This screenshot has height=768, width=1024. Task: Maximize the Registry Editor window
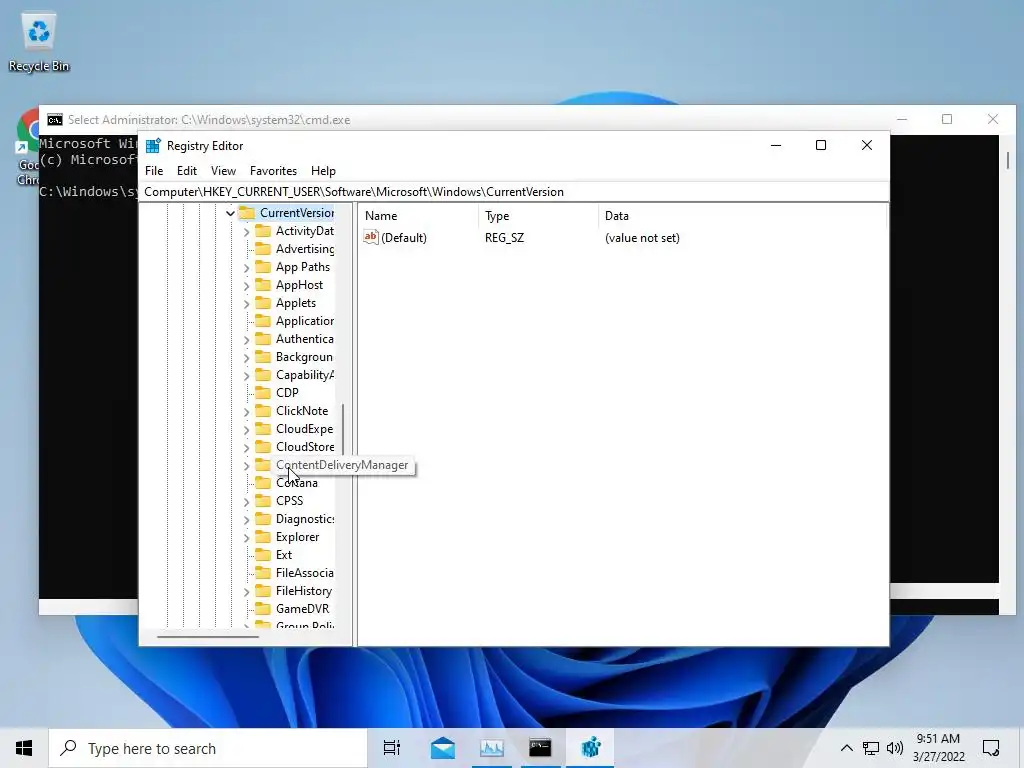821,145
